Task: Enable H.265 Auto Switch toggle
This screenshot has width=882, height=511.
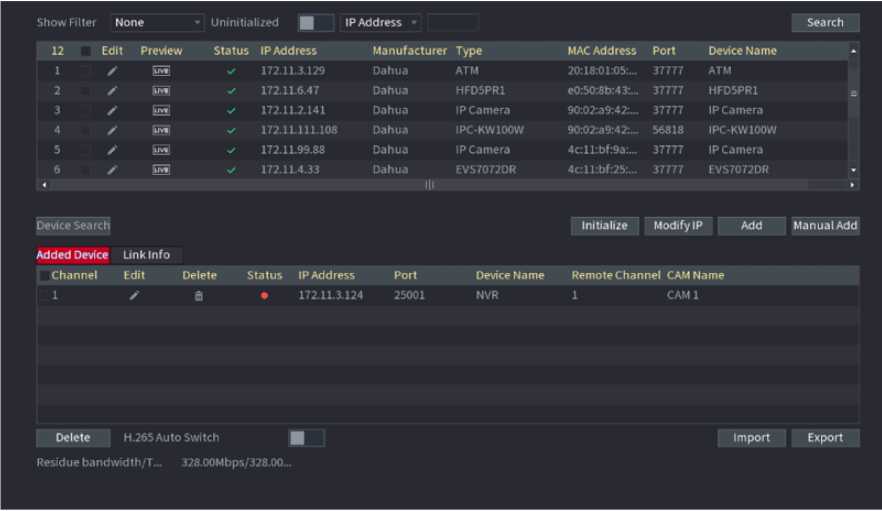Action: (306, 437)
